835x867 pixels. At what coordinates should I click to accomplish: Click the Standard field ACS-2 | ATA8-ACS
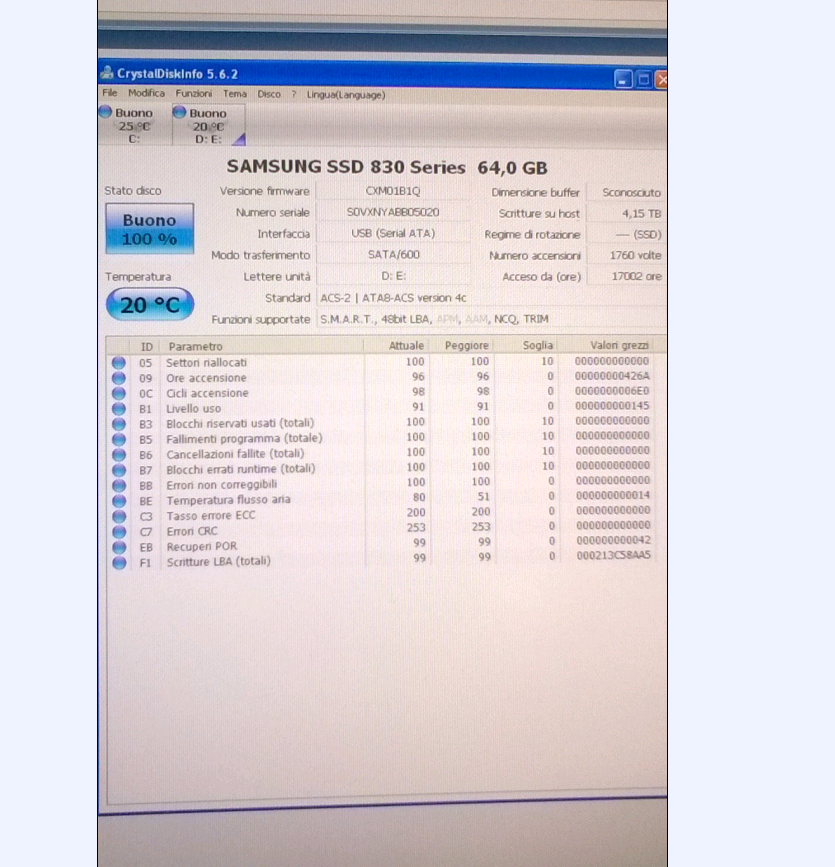(490, 298)
